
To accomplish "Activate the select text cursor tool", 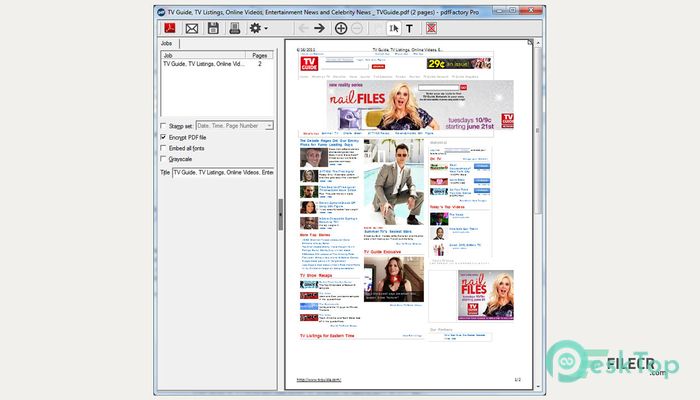I will point(394,28).
